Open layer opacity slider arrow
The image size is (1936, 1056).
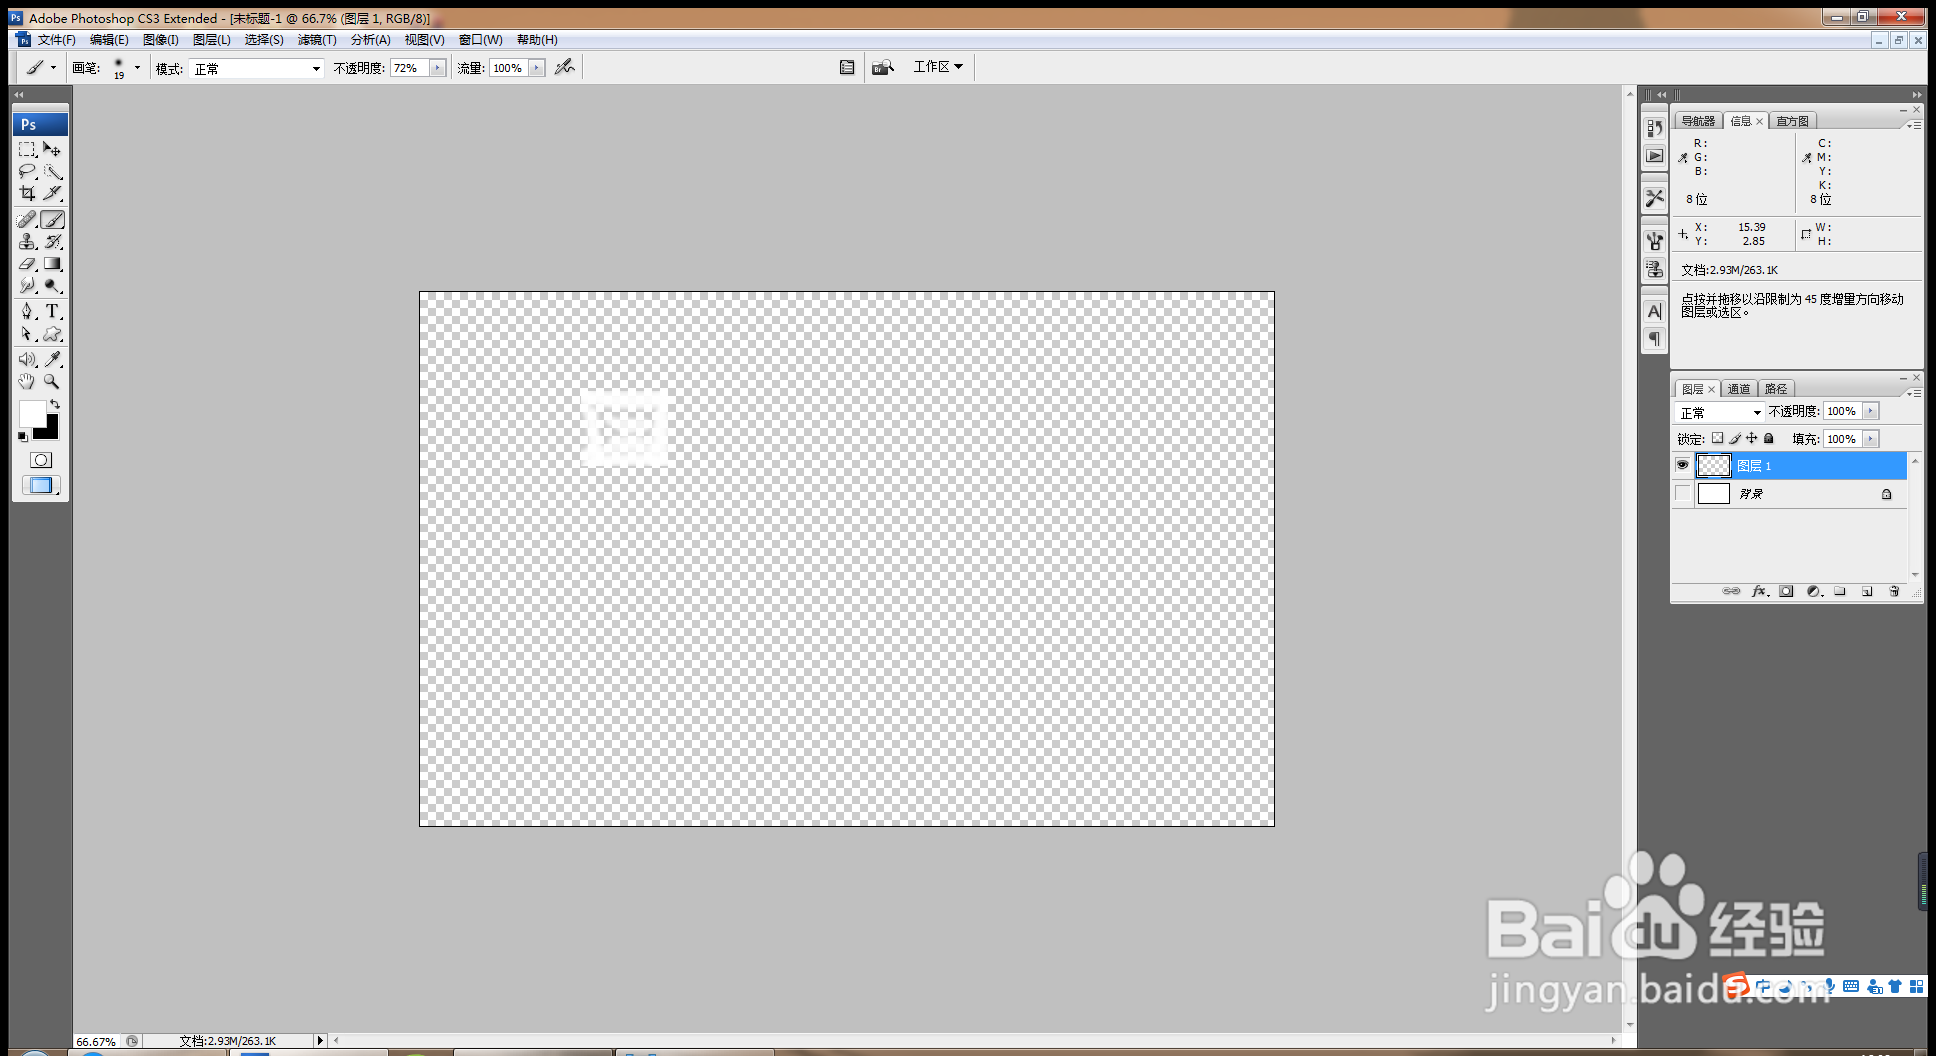(1870, 411)
